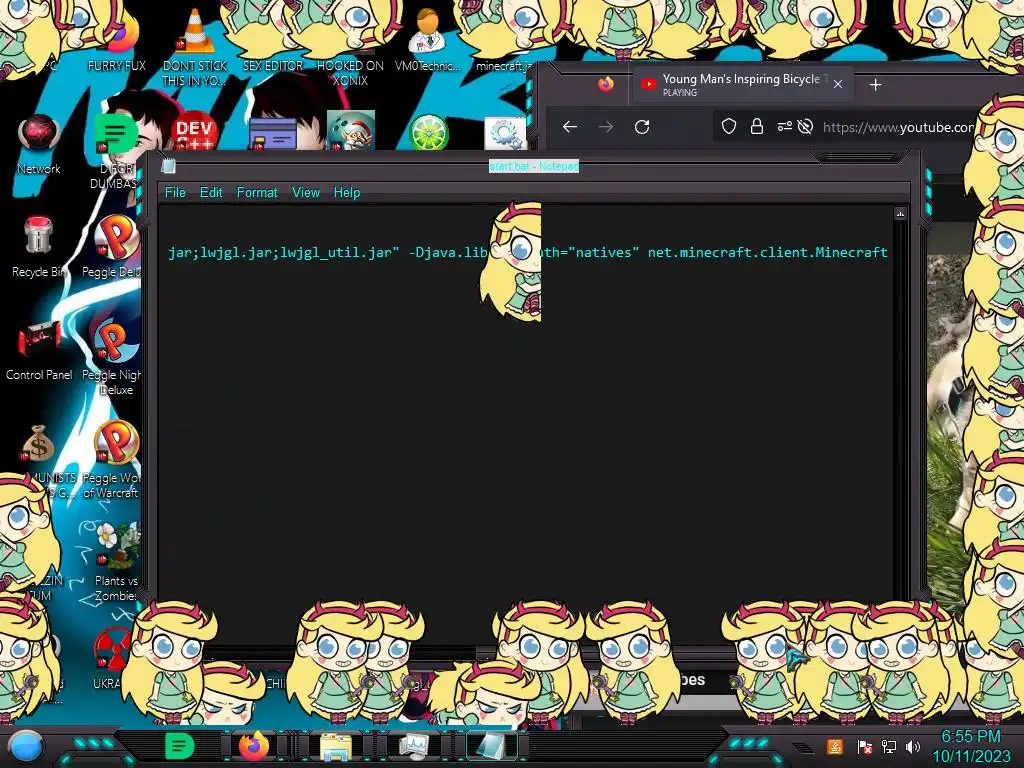The height and width of the screenshot is (768, 1024).
Task: Open the volume speaker tray icon
Action: tap(913, 746)
